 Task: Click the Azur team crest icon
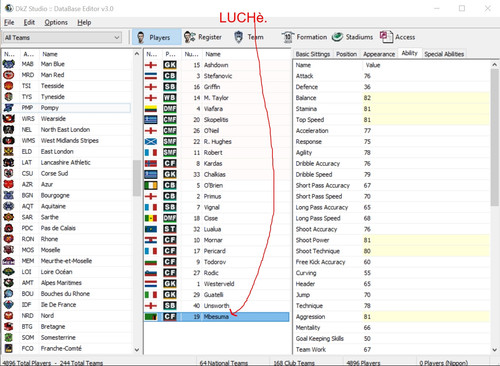[9, 184]
